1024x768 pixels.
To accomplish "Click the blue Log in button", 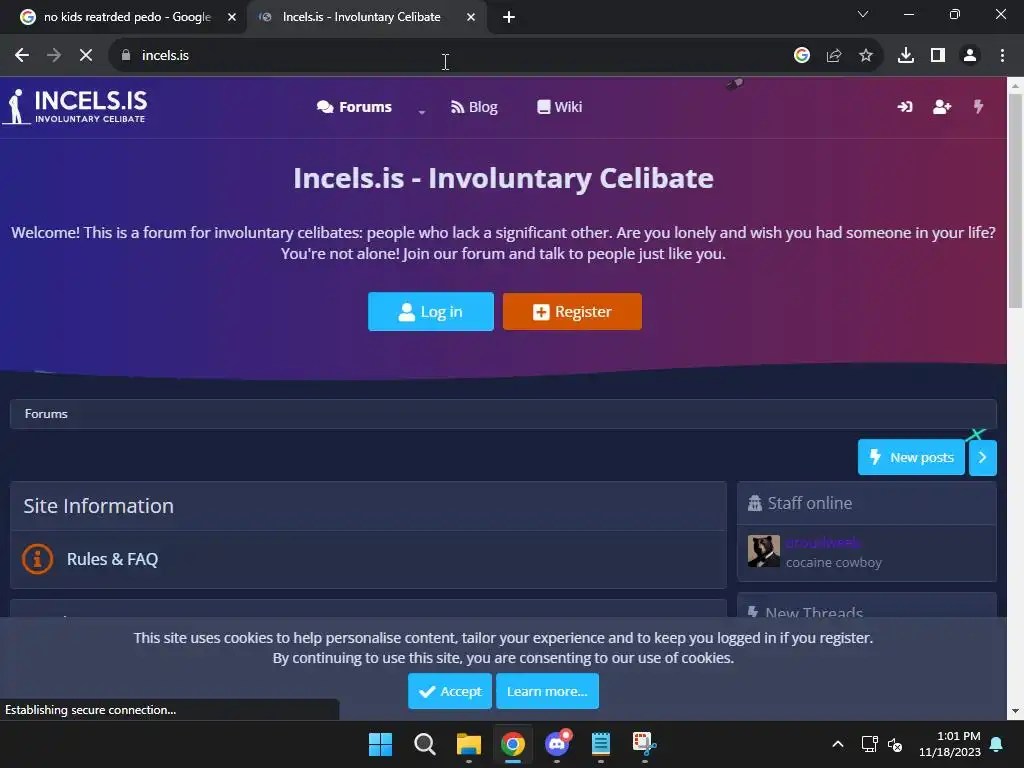I will (431, 312).
